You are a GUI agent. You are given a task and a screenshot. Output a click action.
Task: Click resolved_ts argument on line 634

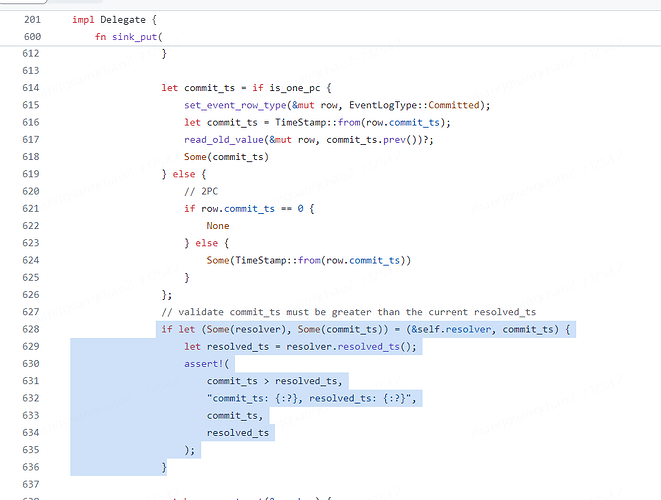pos(238,433)
